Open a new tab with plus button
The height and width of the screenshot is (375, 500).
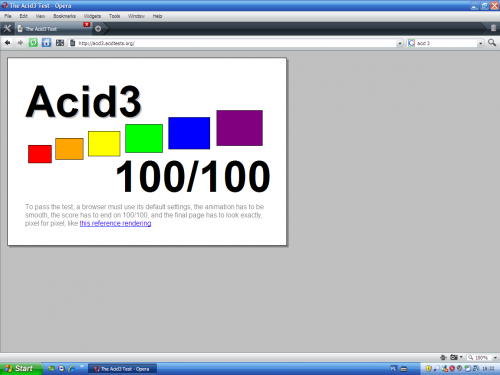(x=98, y=29)
